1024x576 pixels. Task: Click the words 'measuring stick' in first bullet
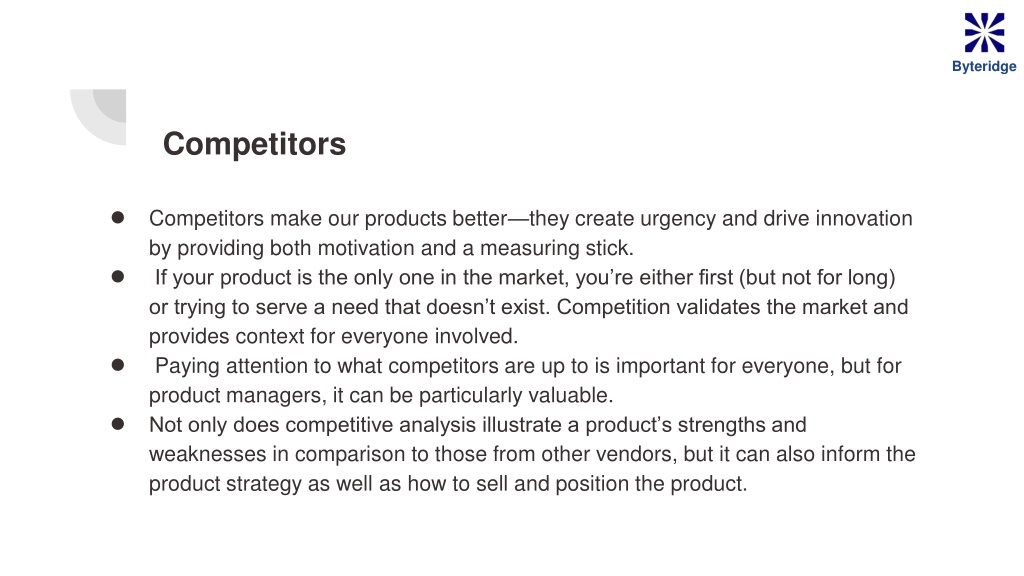click(x=556, y=248)
